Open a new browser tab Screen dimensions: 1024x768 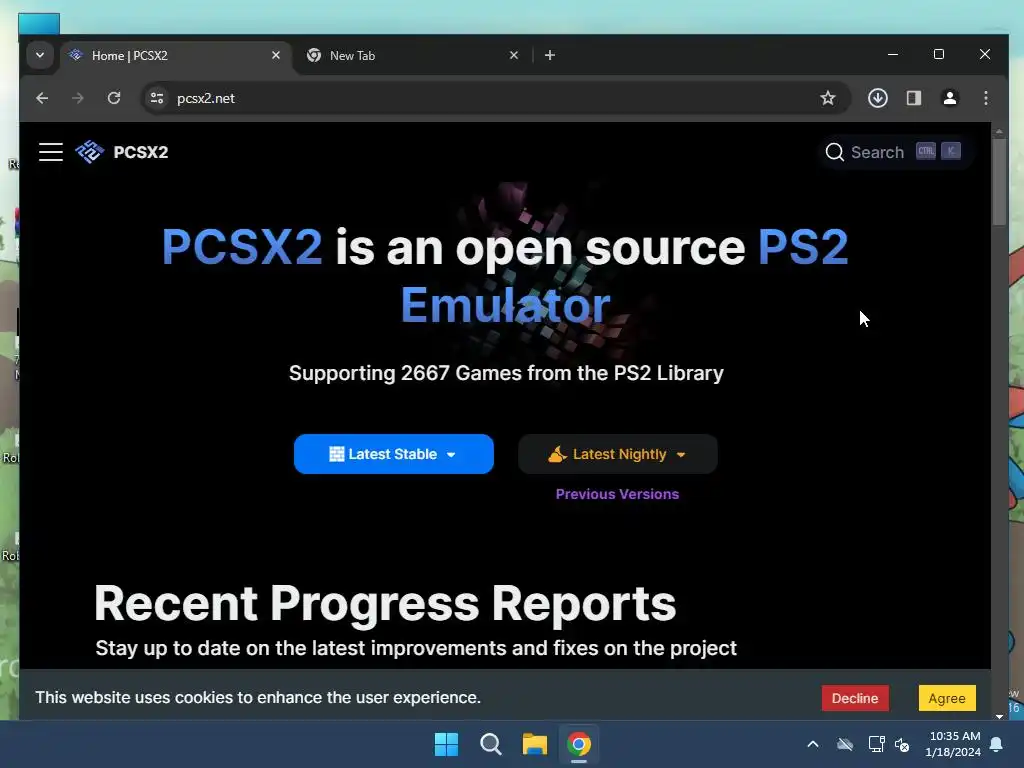550,56
